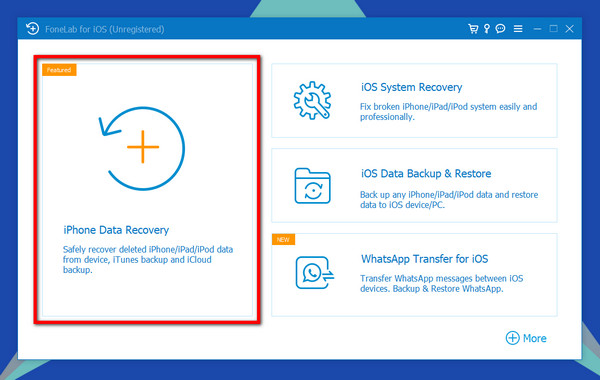Open the key register icon
600x380 pixels.
[487, 29]
